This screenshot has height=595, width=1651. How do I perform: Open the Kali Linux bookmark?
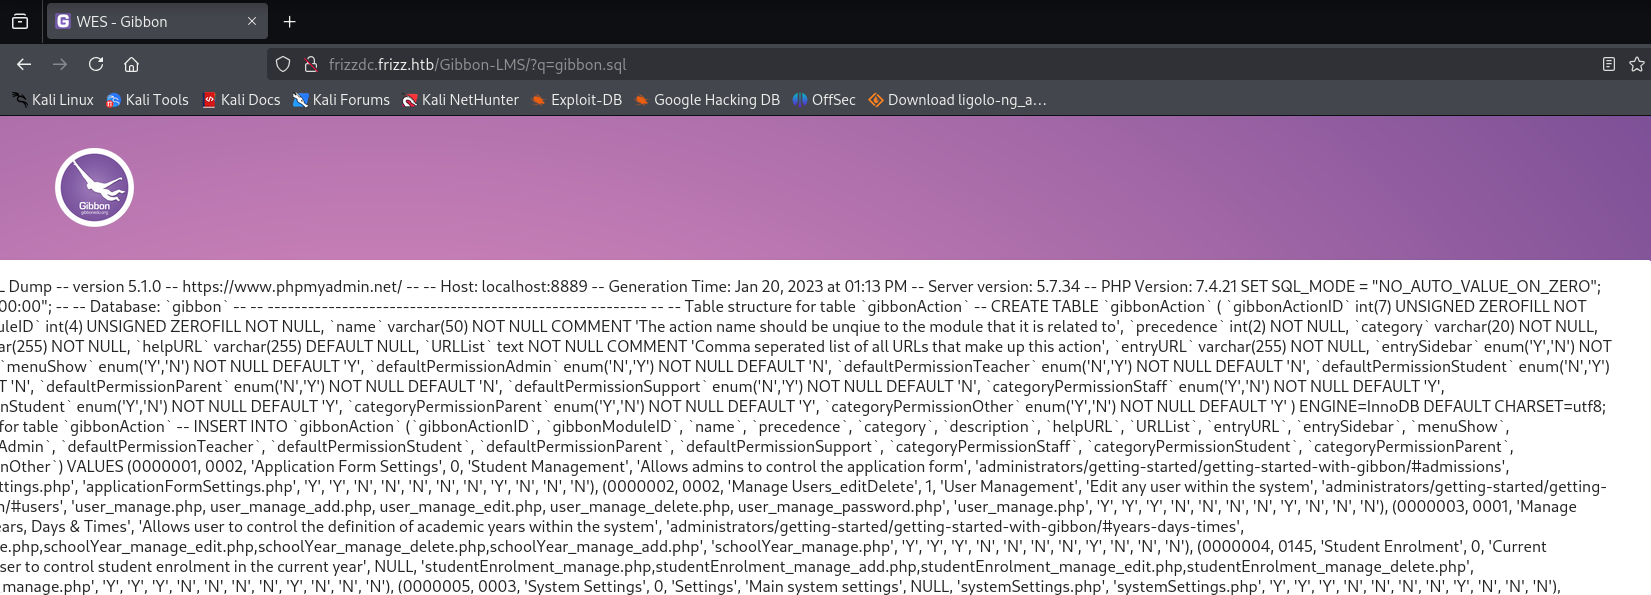(x=53, y=100)
